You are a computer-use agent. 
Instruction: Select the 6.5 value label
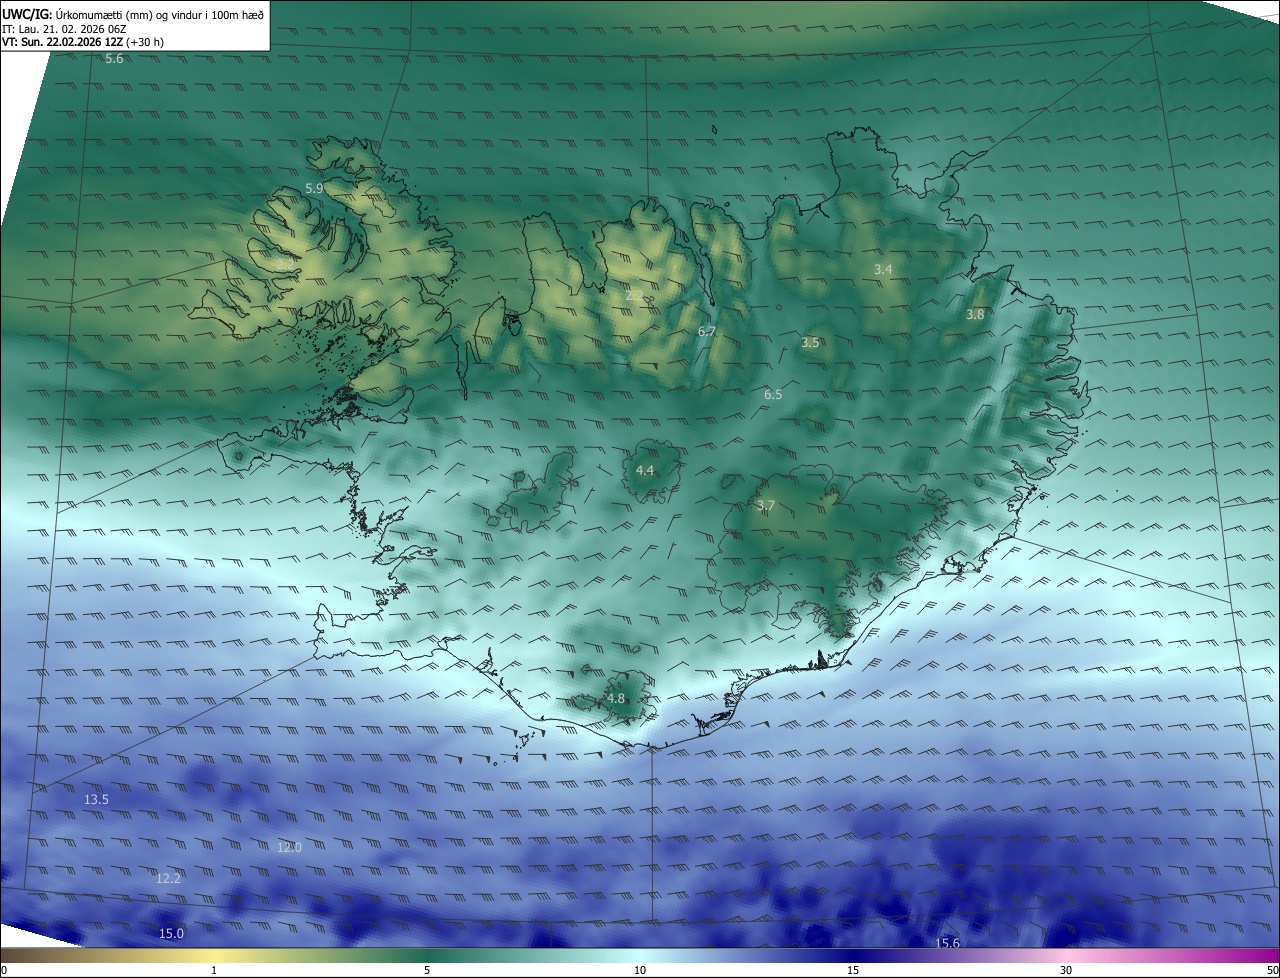click(x=773, y=395)
